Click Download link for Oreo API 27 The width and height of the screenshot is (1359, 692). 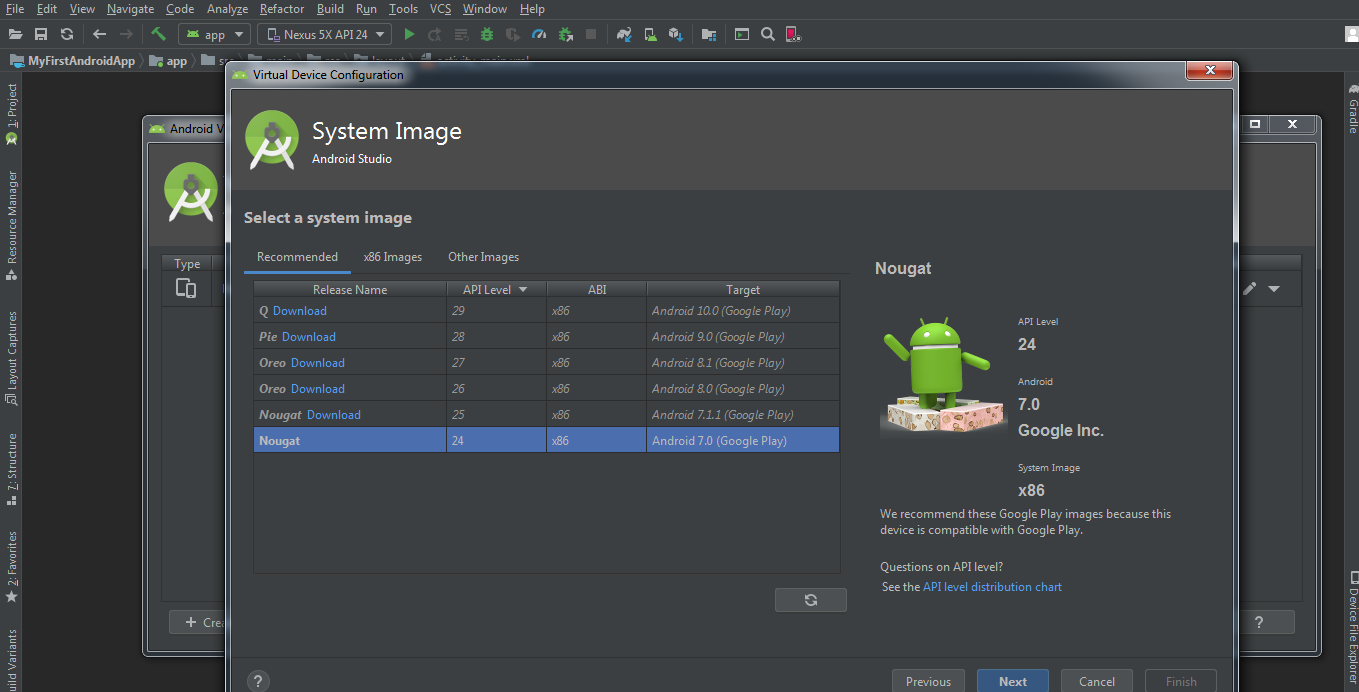[318, 363]
